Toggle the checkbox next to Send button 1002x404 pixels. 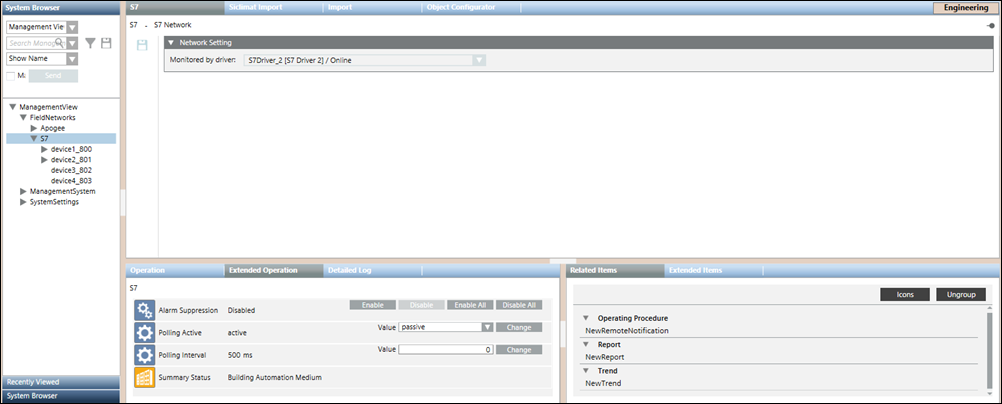(x=11, y=75)
